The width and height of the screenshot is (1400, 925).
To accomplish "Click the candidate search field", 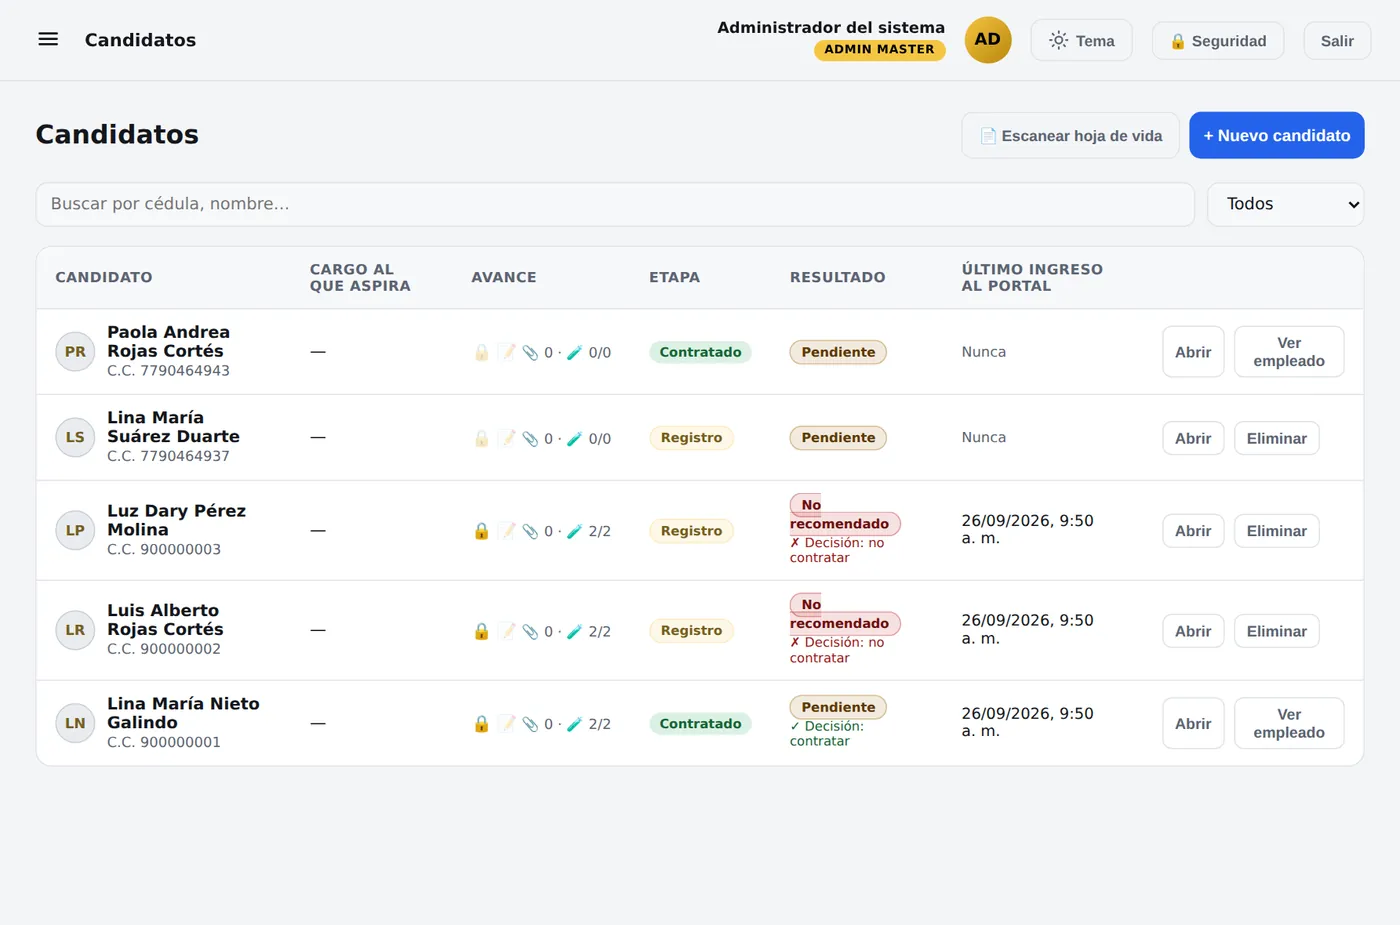I will tap(615, 204).
